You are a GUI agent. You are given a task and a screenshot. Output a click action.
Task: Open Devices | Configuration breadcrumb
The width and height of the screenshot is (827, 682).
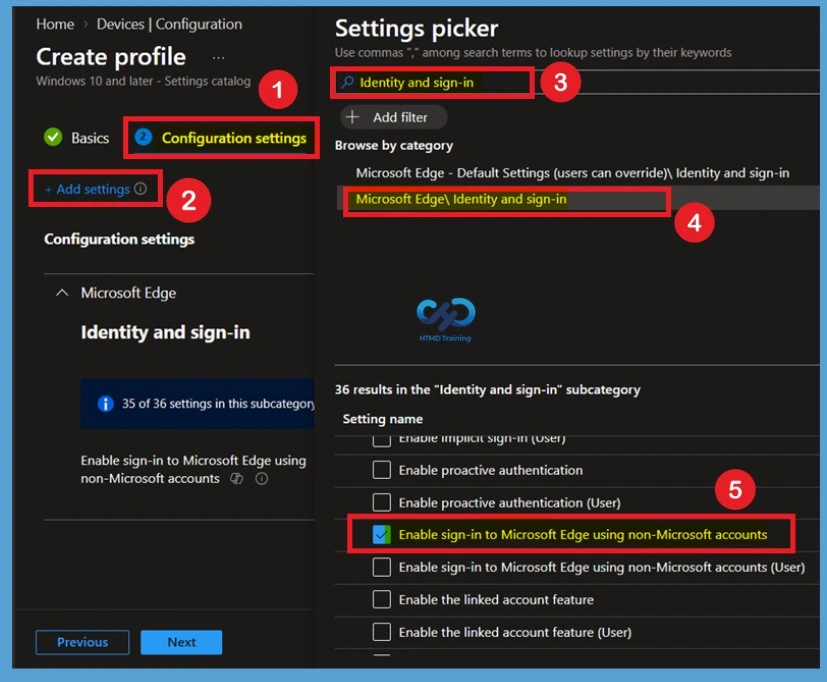[169, 24]
